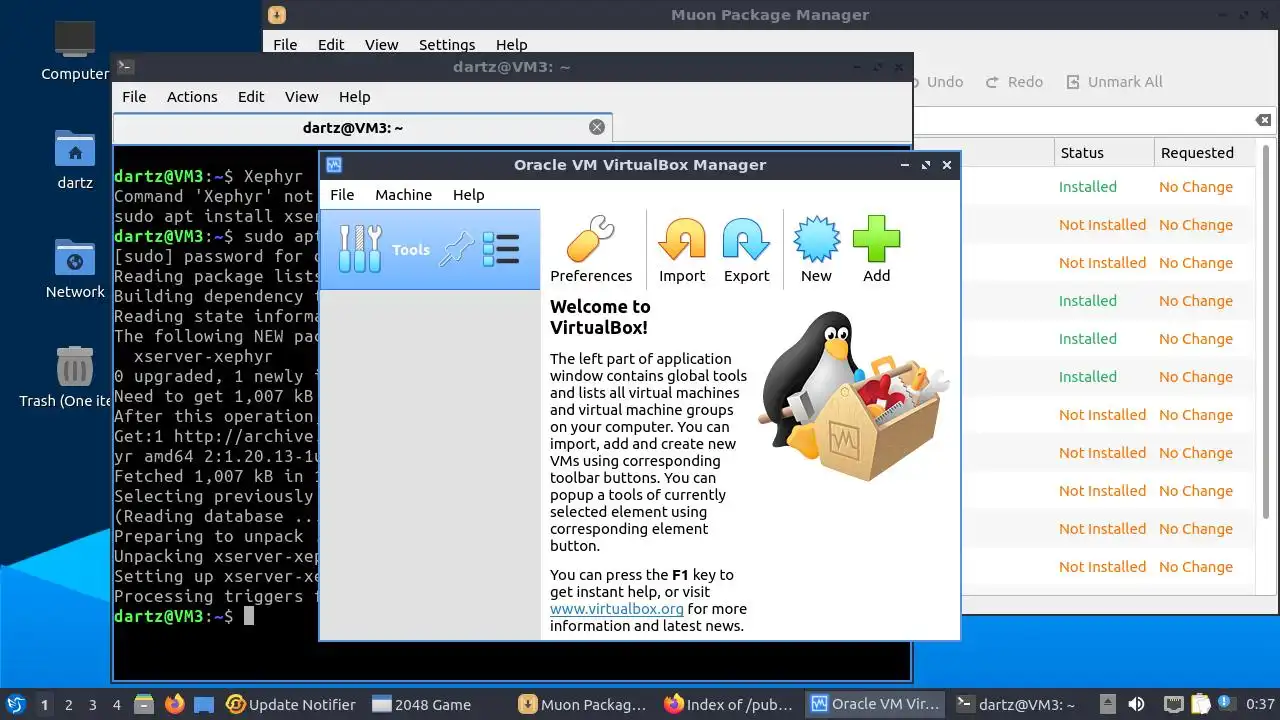Switch to Update Notifier taskbar entry

pos(291,704)
